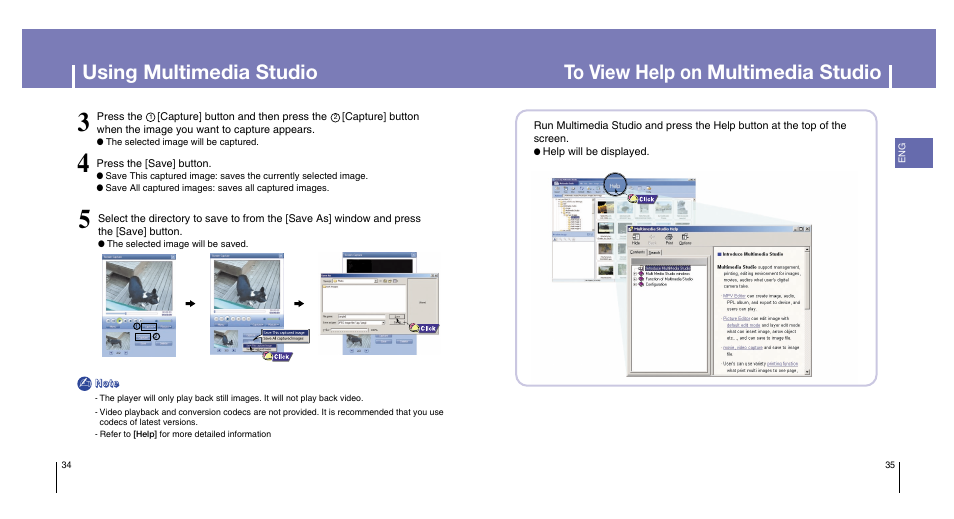954x519 pixels.
Task: Select the captured dog thumbnail in first capture window
Action: pyautogui.click(x=118, y=341)
